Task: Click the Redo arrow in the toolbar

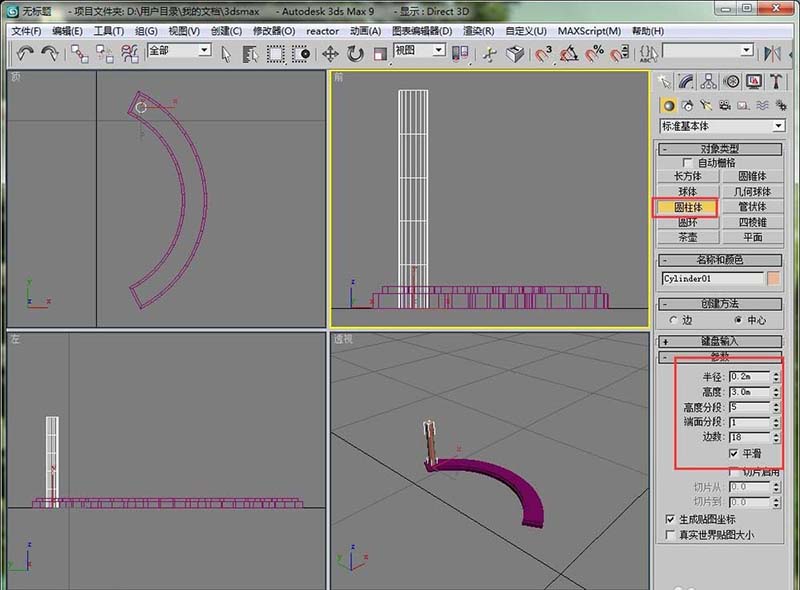Action: pyautogui.click(x=49, y=53)
